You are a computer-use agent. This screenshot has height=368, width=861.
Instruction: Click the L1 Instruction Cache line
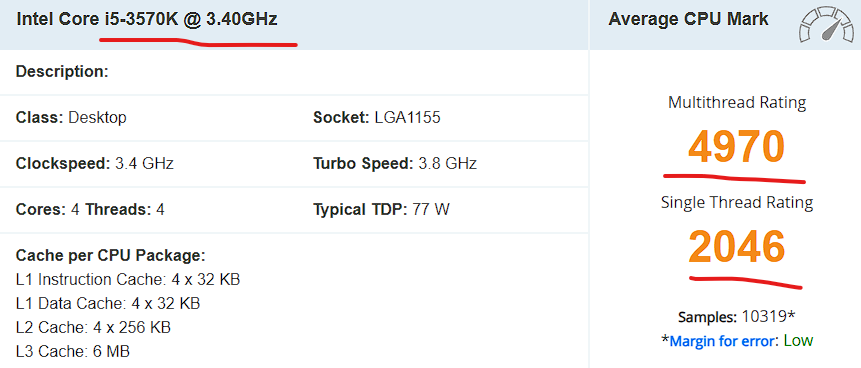(x=128, y=280)
